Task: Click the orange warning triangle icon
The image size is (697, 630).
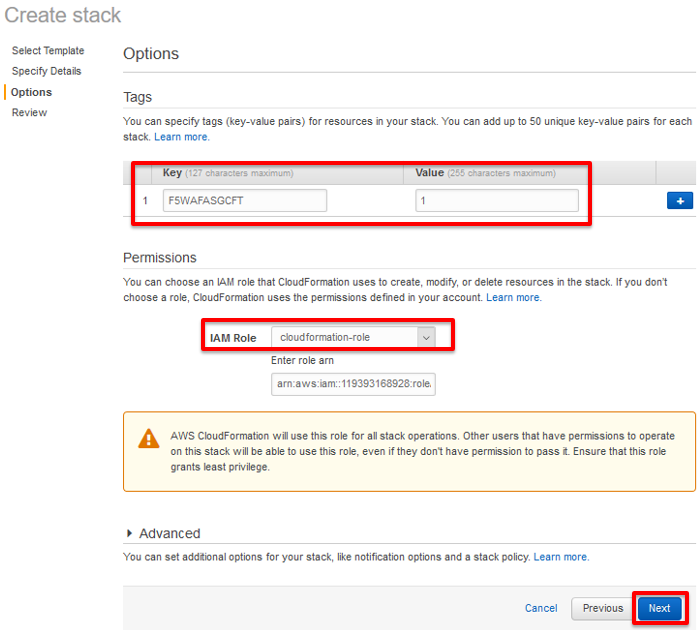Action: 148,438
